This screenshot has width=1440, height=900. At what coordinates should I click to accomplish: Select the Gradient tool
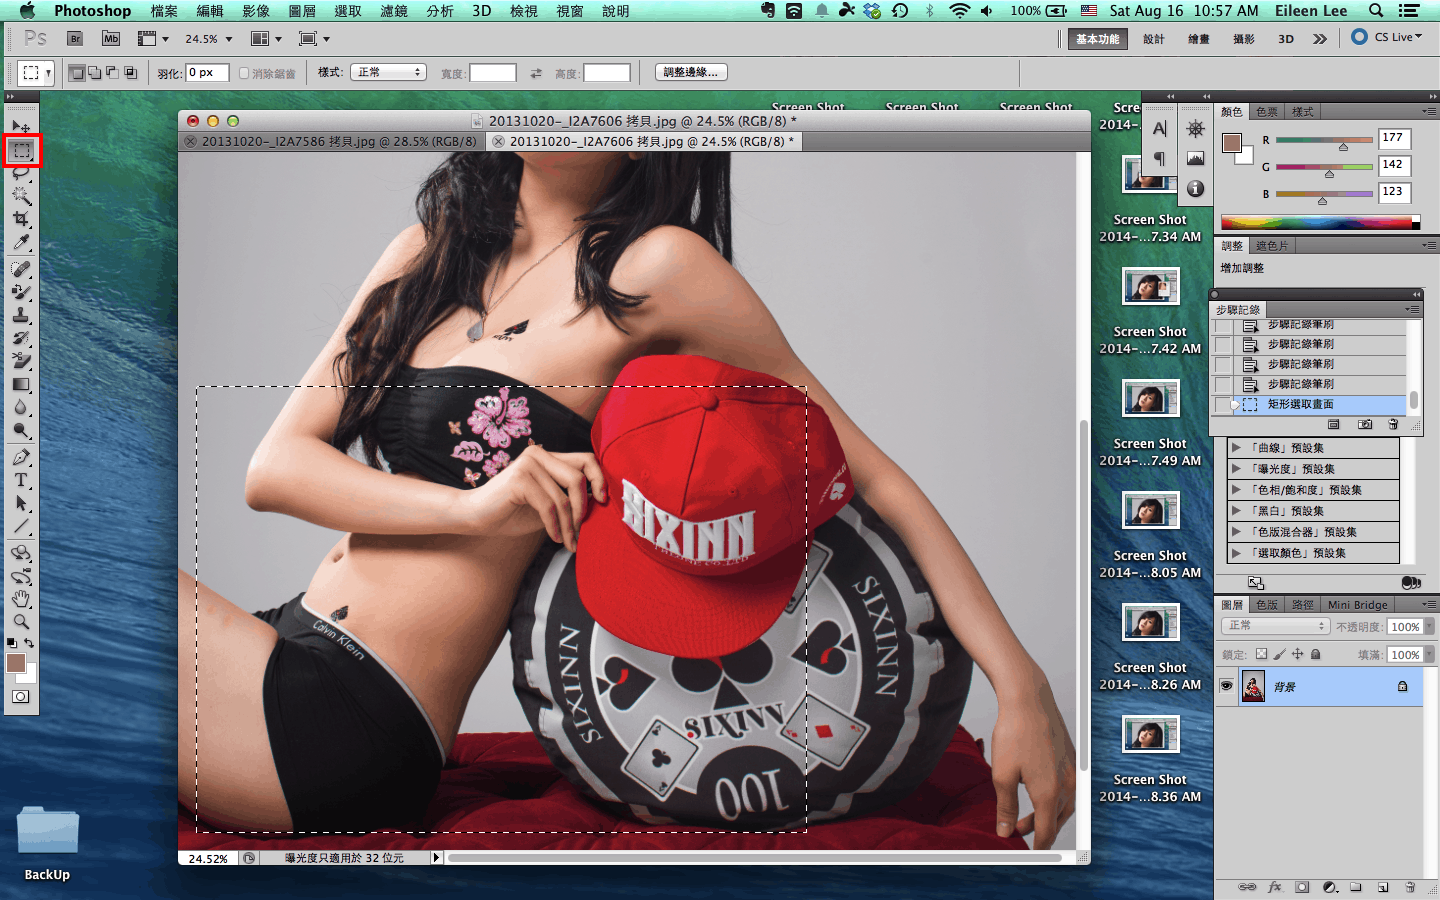click(21, 384)
